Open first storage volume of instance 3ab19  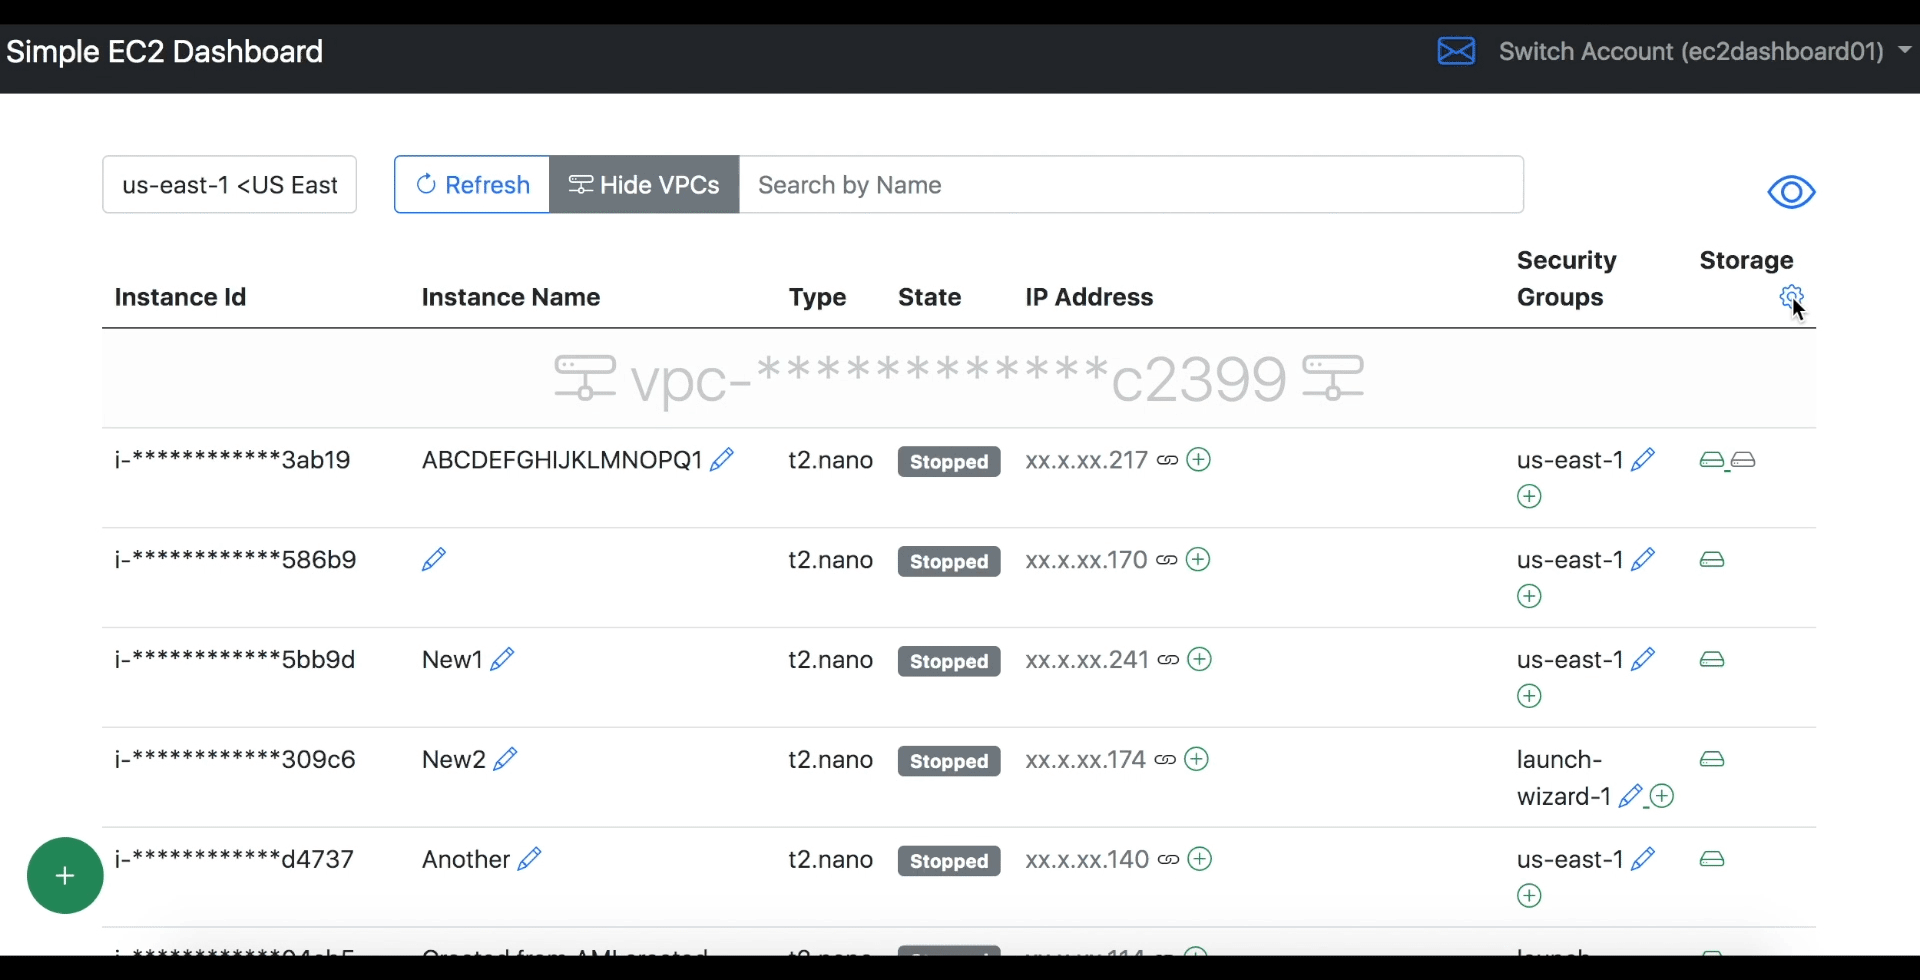(1712, 460)
